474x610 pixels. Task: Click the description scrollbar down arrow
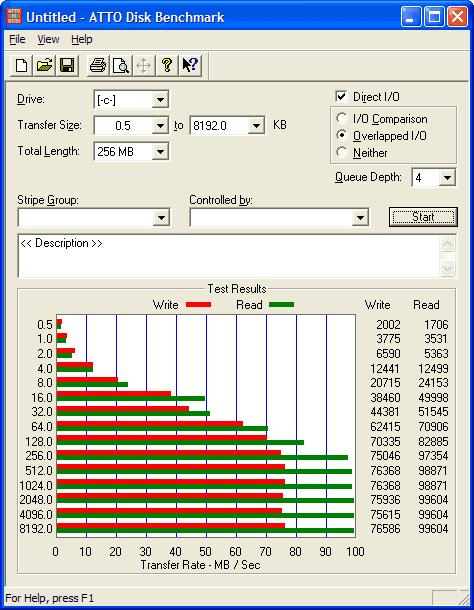pyautogui.click(x=448, y=268)
